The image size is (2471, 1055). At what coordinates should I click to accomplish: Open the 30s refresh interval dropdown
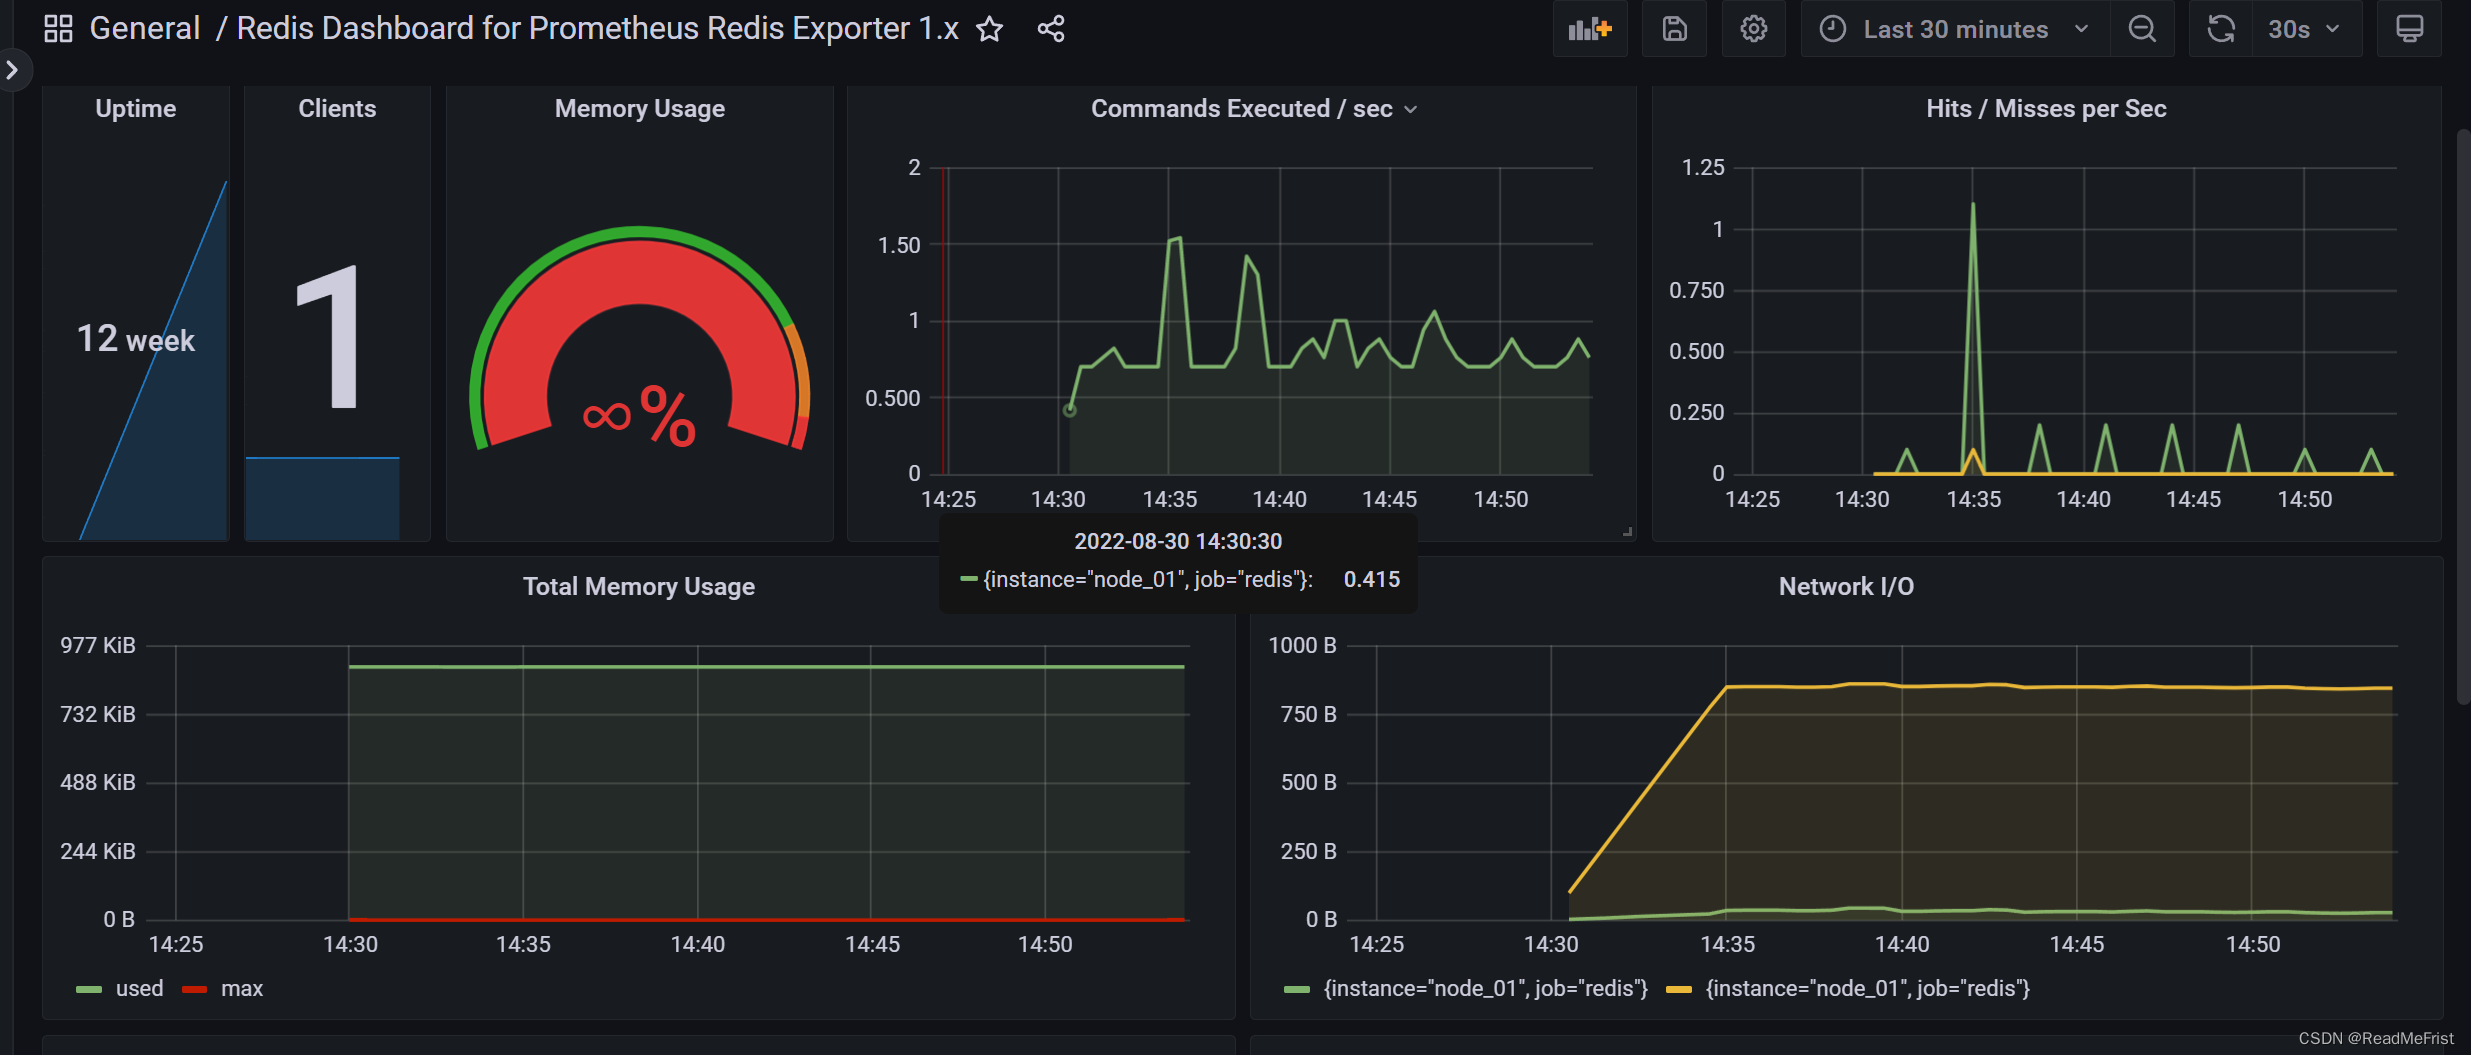pyautogui.click(x=2306, y=29)
